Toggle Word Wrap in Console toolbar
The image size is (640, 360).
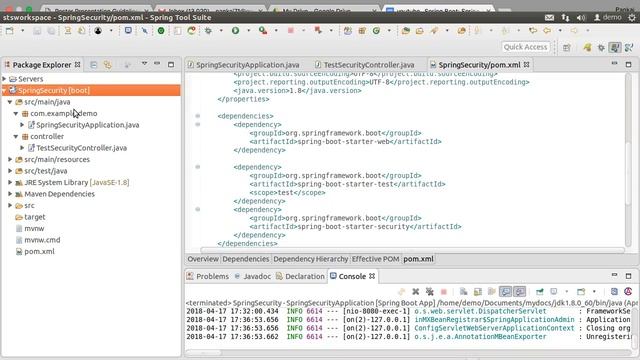[492, 291]
